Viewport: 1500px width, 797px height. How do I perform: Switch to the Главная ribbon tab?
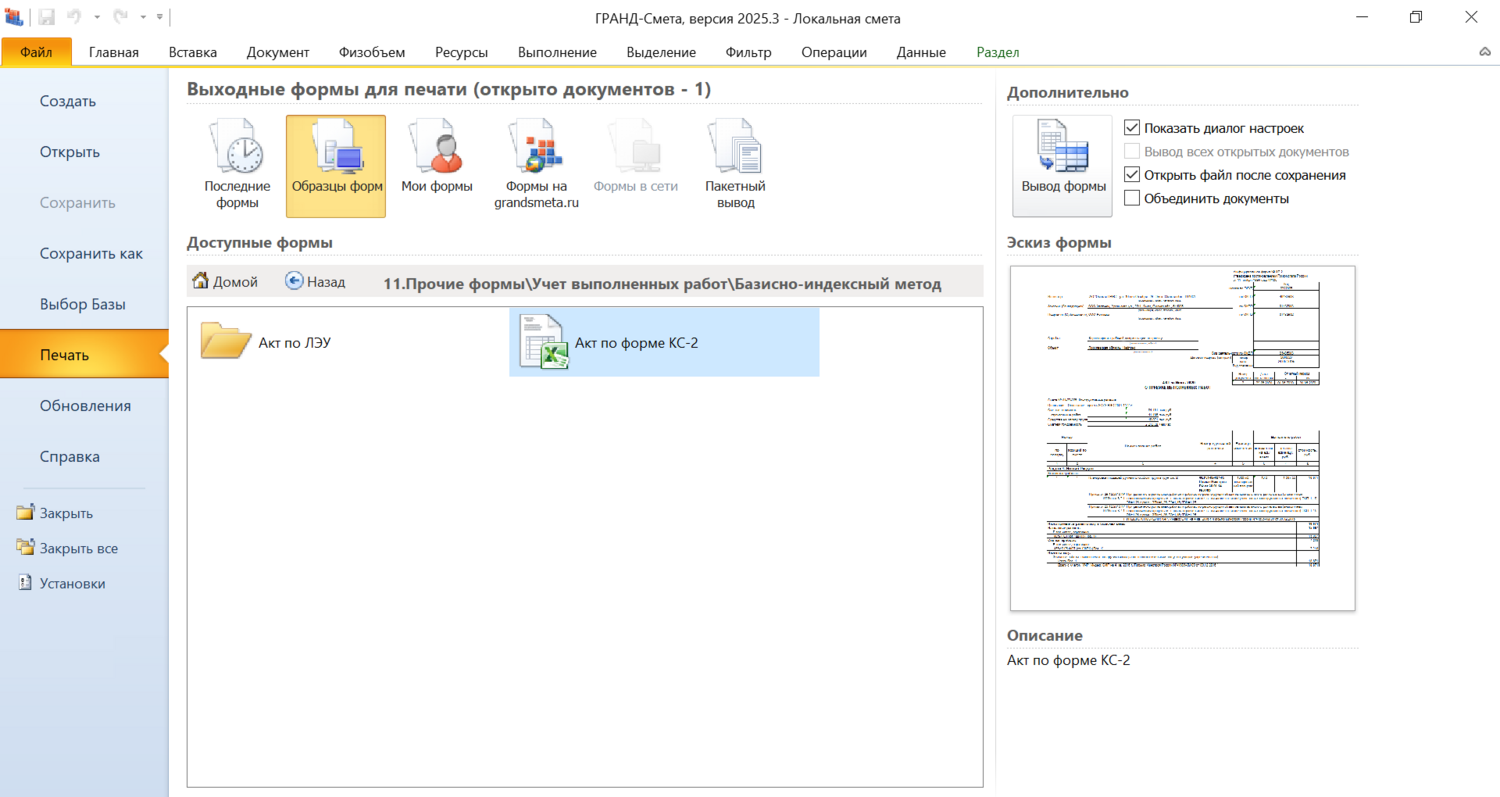[x=114, y=52]
